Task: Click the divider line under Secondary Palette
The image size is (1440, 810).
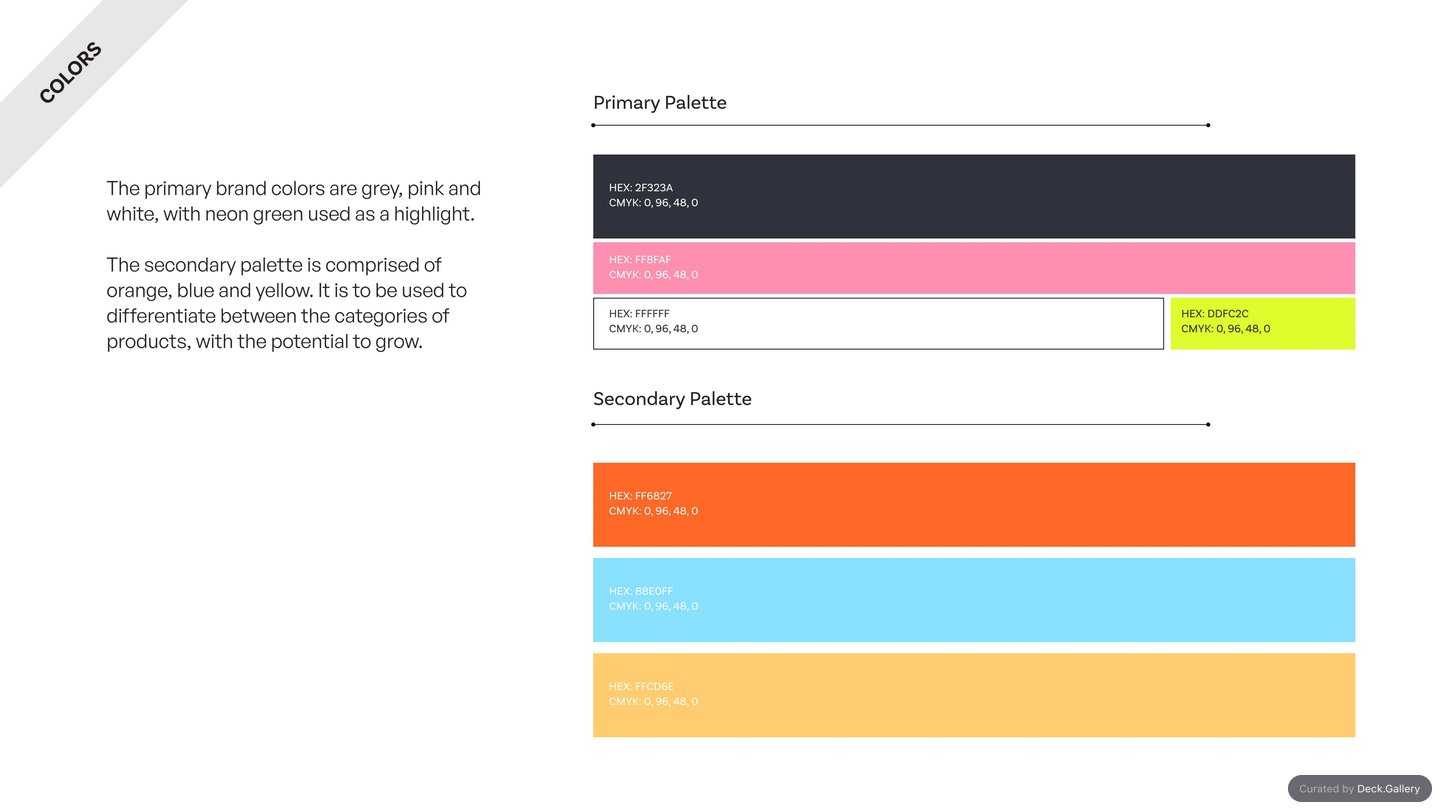Action: click(901, 424)
